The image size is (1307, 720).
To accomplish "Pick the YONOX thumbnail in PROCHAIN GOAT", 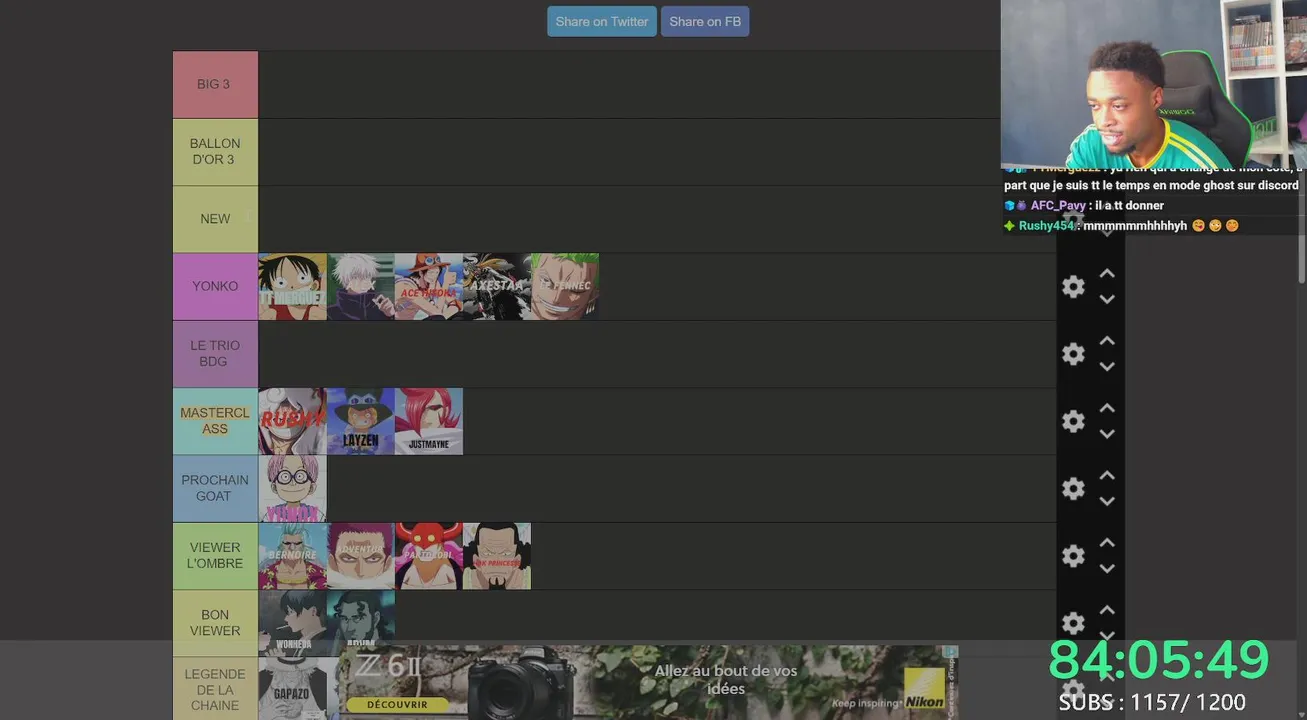I will tap(293, 488).
